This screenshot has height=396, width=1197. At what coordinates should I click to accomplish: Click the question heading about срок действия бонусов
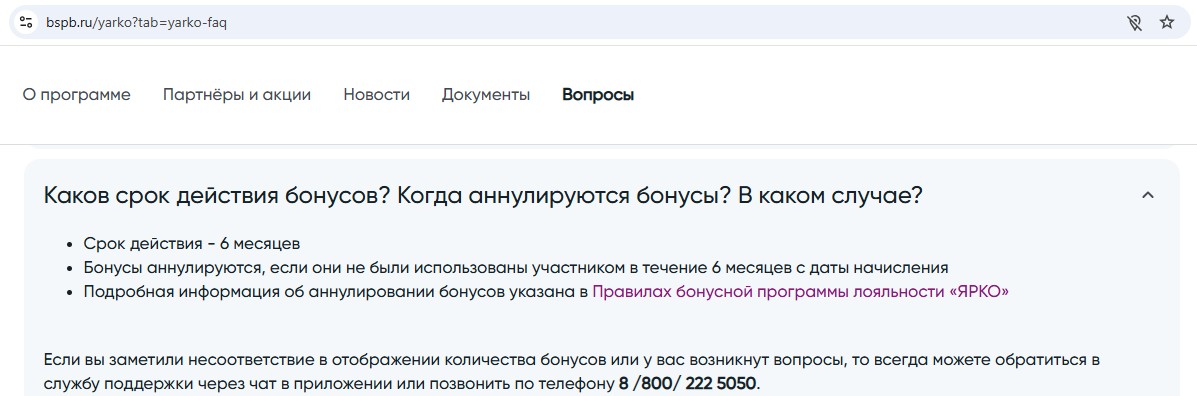(x=483, y=195)
